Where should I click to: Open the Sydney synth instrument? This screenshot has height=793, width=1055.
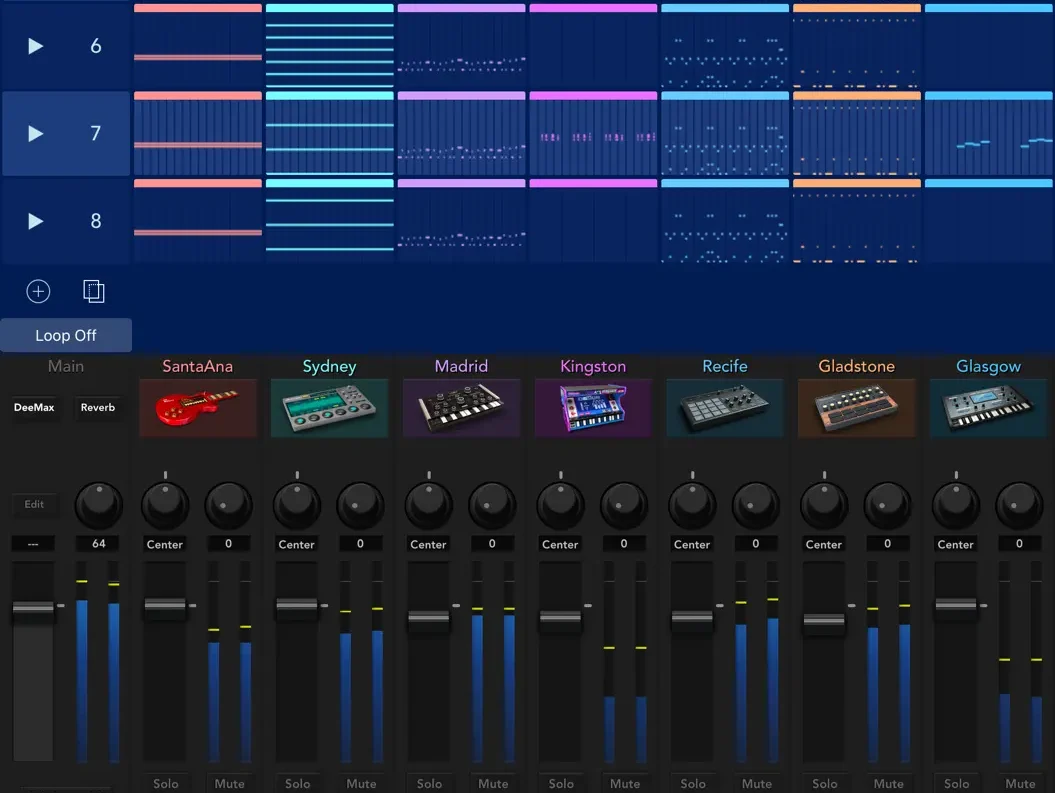pos(330,408)
